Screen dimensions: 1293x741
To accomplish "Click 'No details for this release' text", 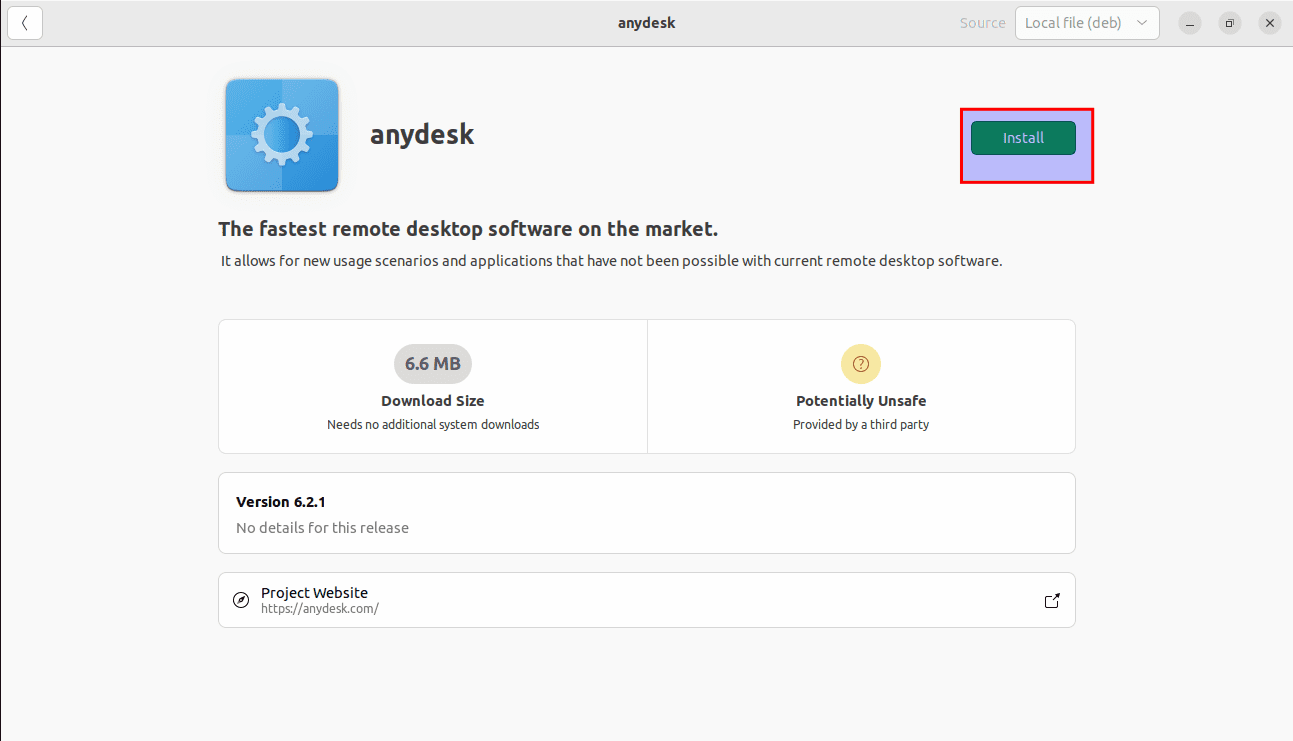I will [x=322, y=527].
